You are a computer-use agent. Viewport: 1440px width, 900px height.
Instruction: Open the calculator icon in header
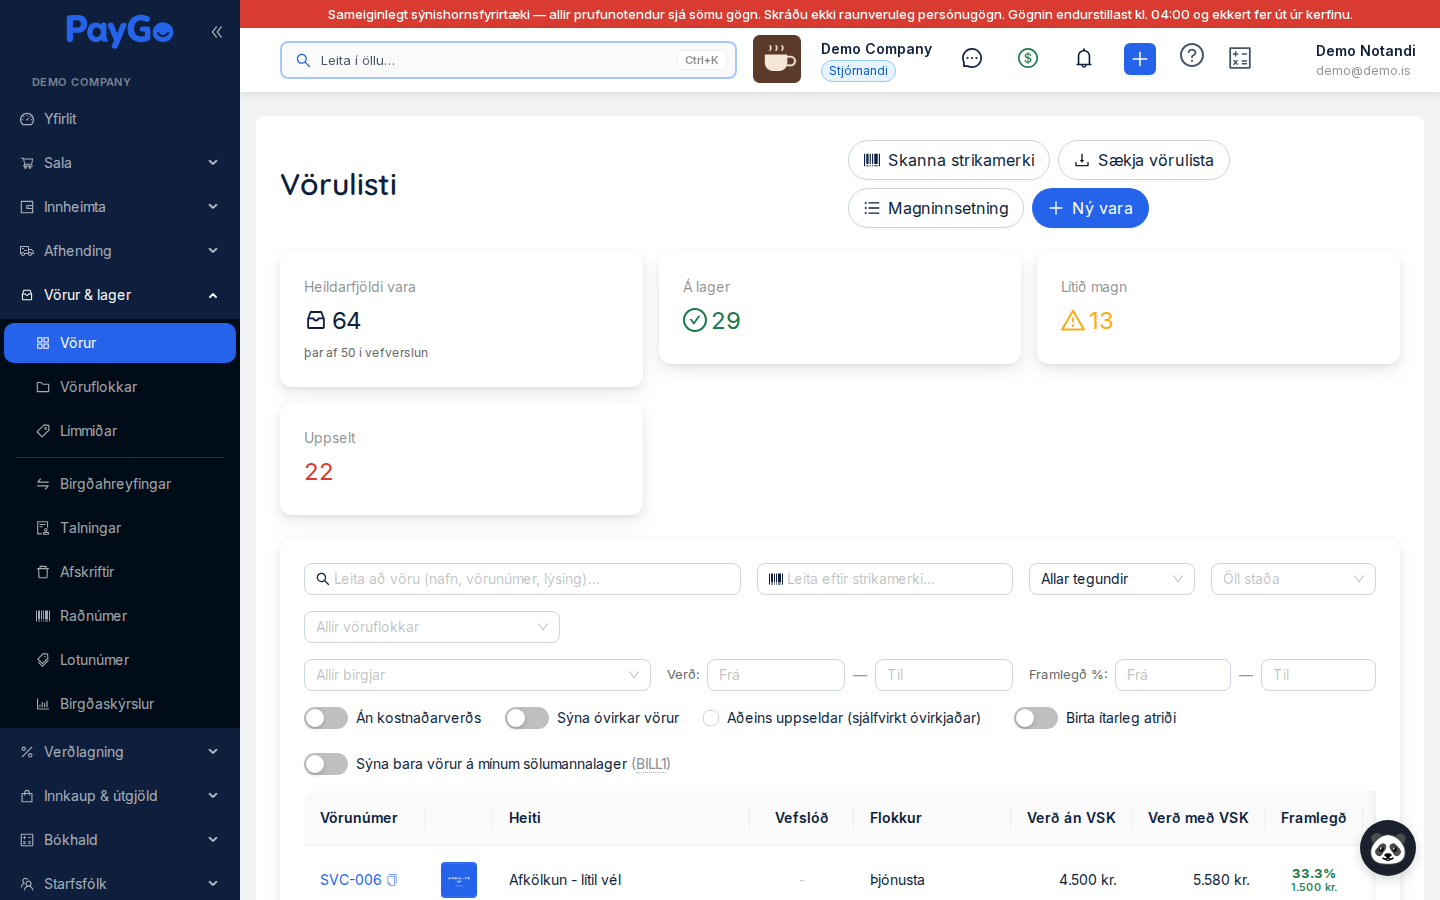(1240, 58)
